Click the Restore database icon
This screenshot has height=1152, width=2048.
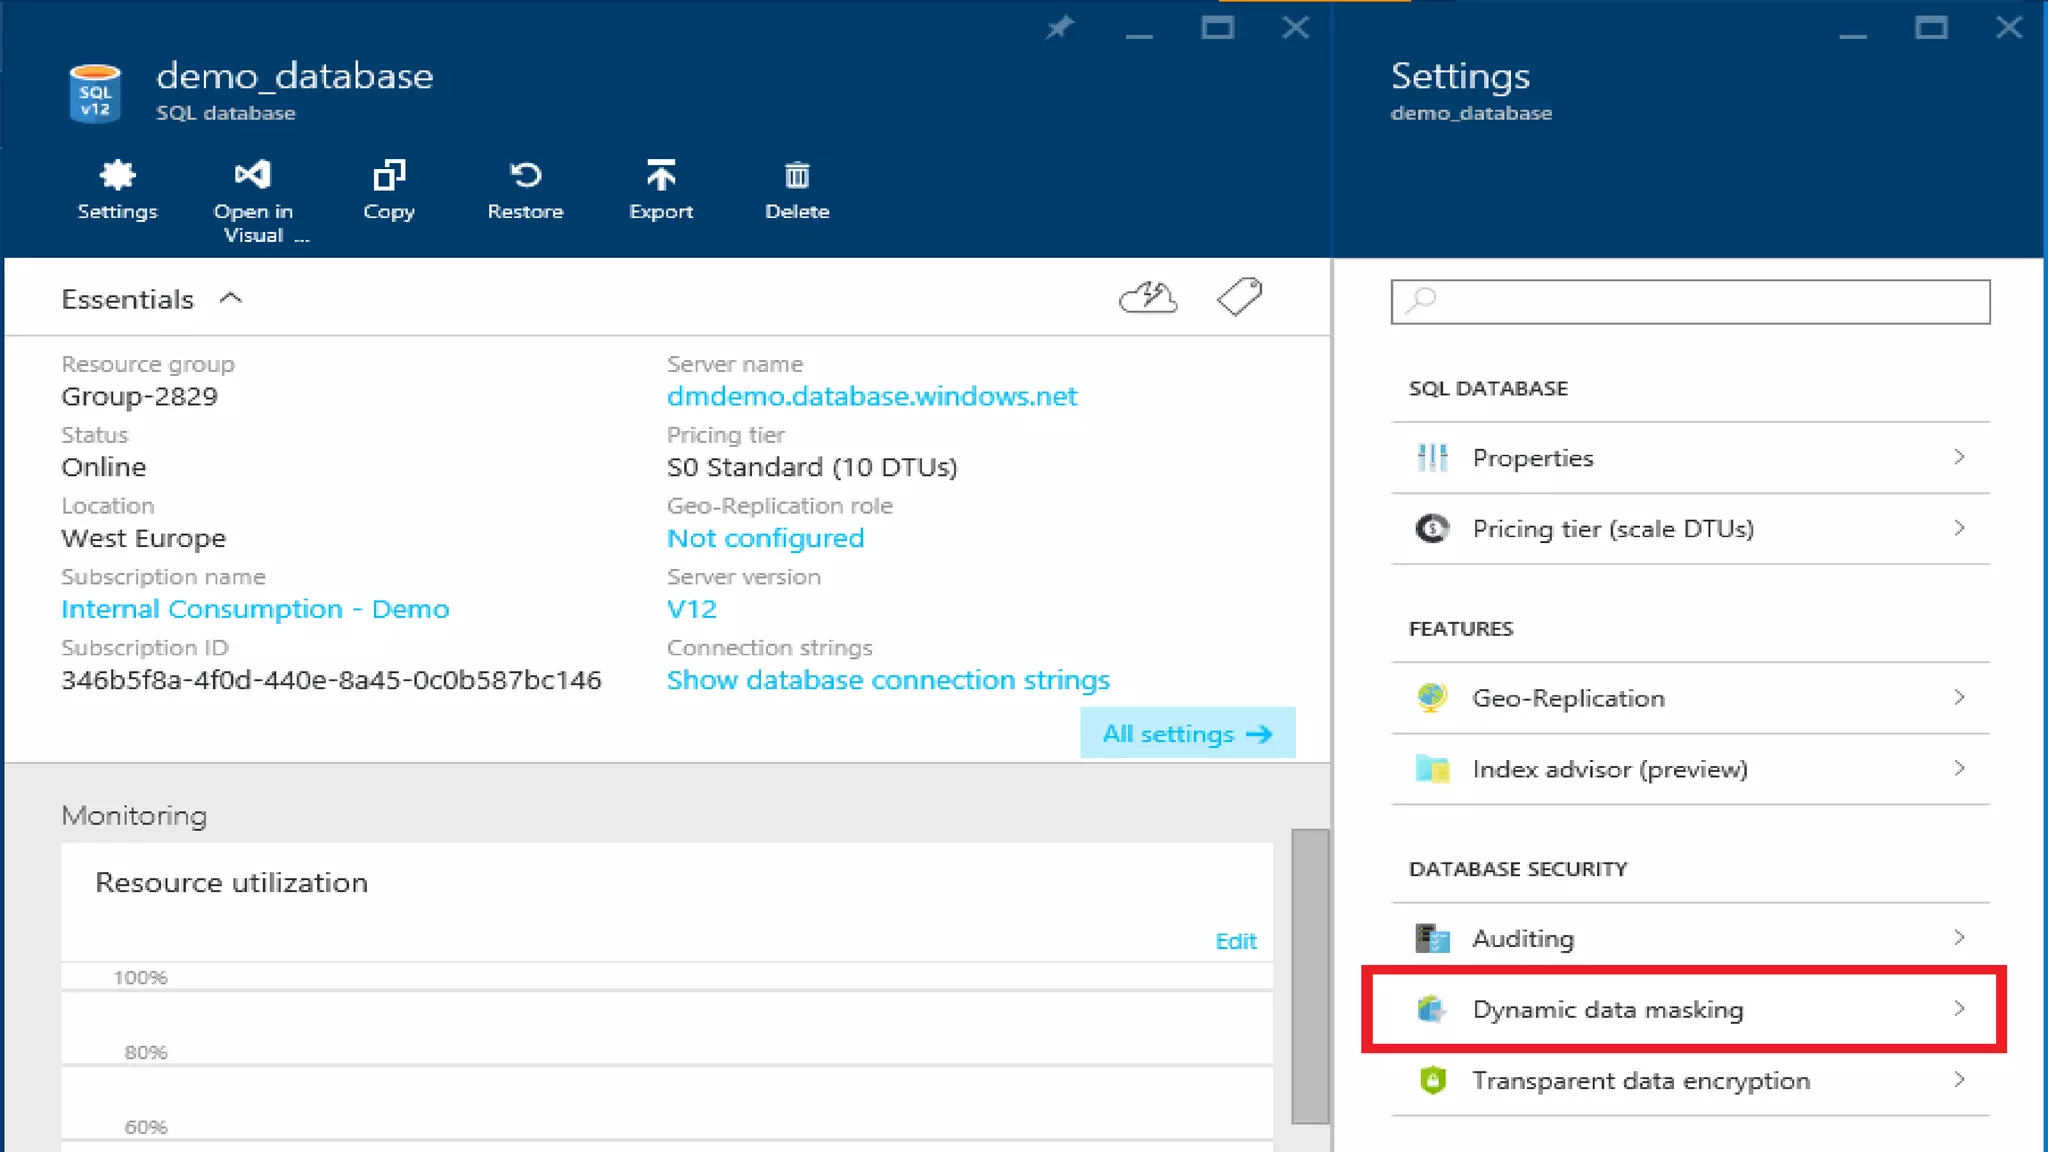pos(525,175)
